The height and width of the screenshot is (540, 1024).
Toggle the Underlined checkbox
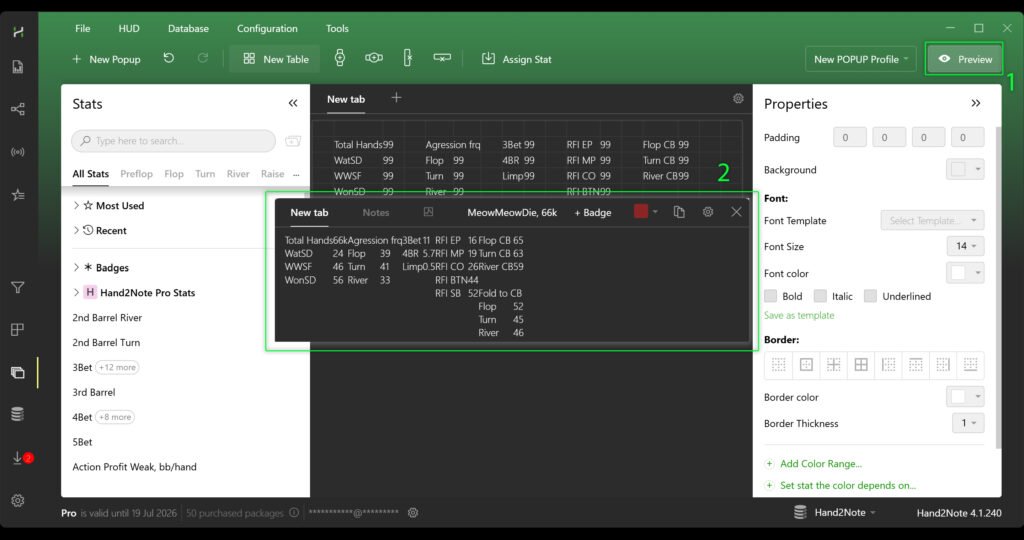(x=870, y=296)
